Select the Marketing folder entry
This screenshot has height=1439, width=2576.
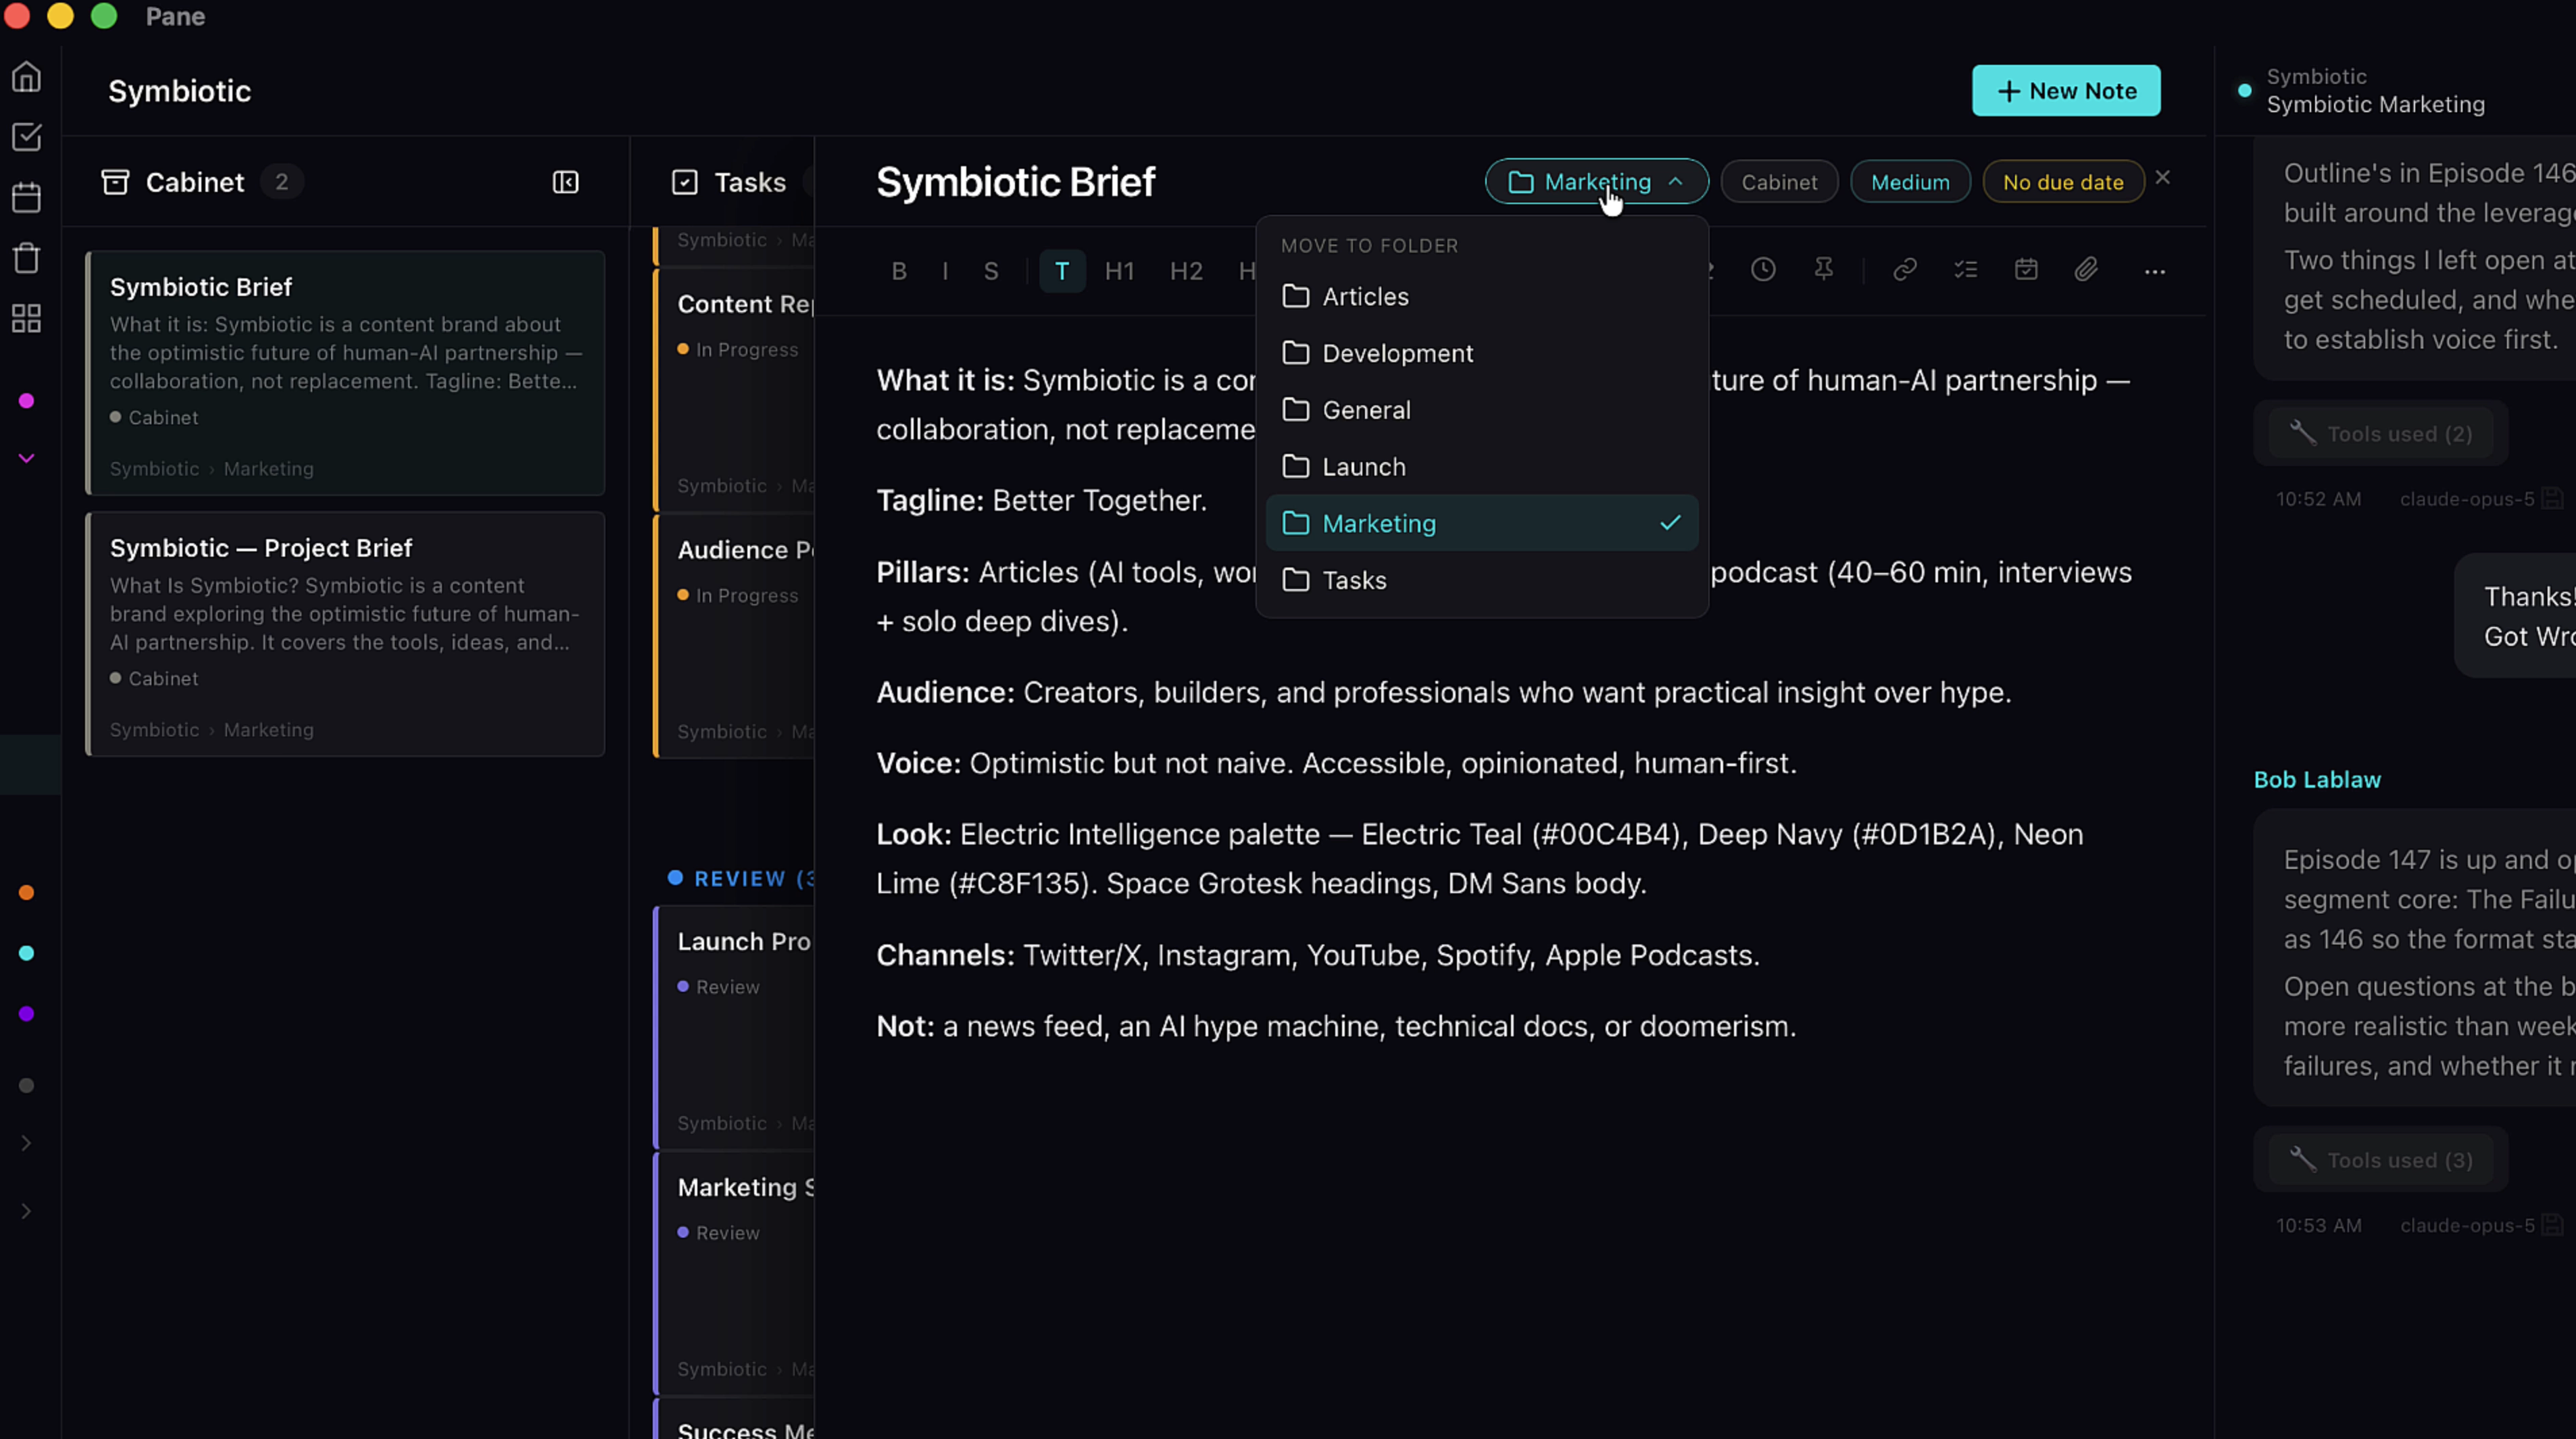coord(1482,524)
